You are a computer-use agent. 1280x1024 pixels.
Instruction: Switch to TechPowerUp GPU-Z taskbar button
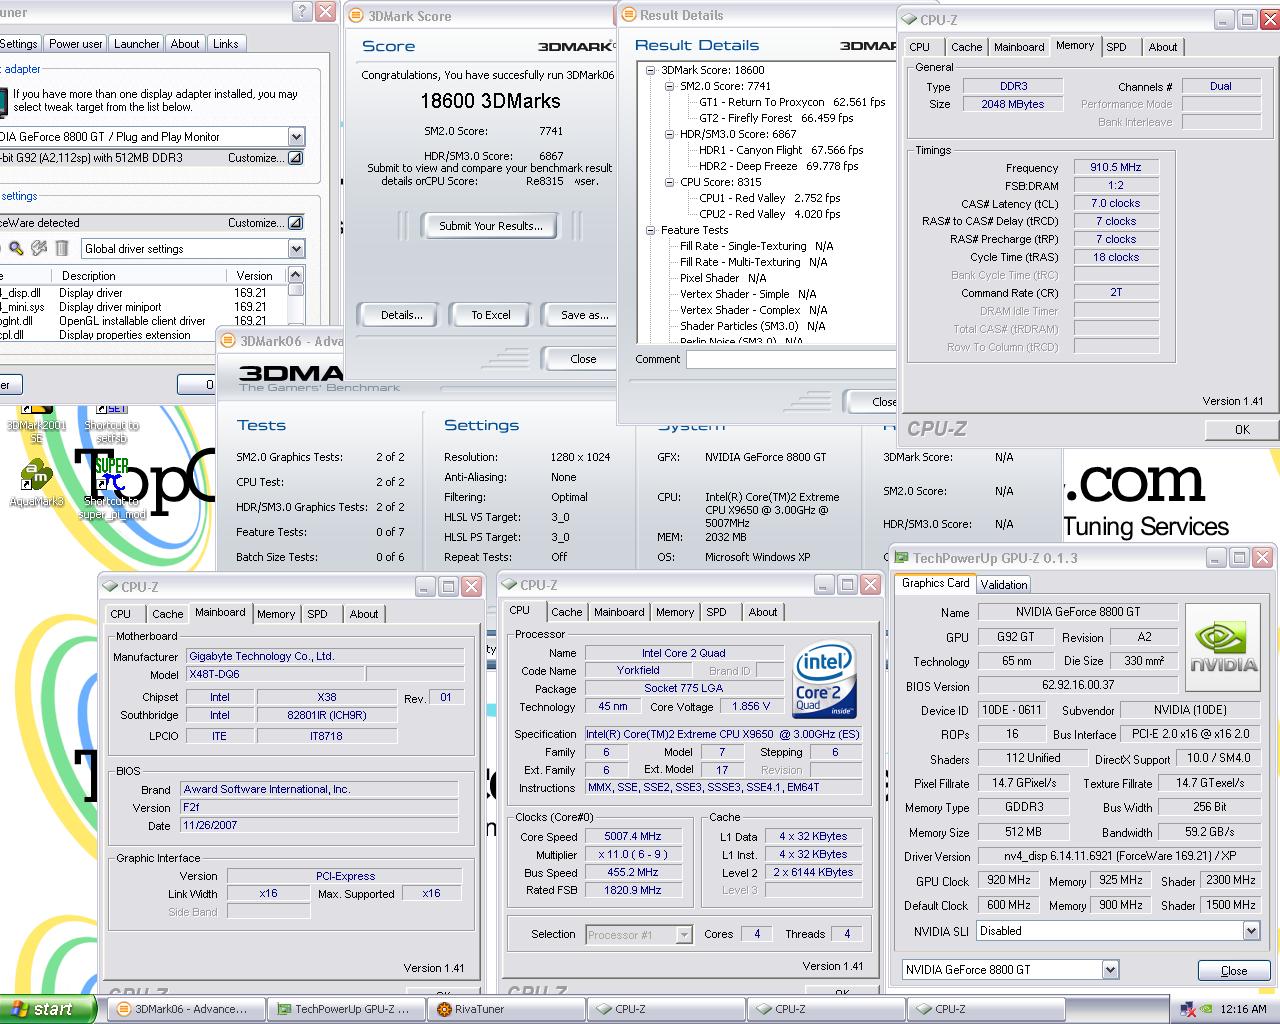tap(346, 1009)
